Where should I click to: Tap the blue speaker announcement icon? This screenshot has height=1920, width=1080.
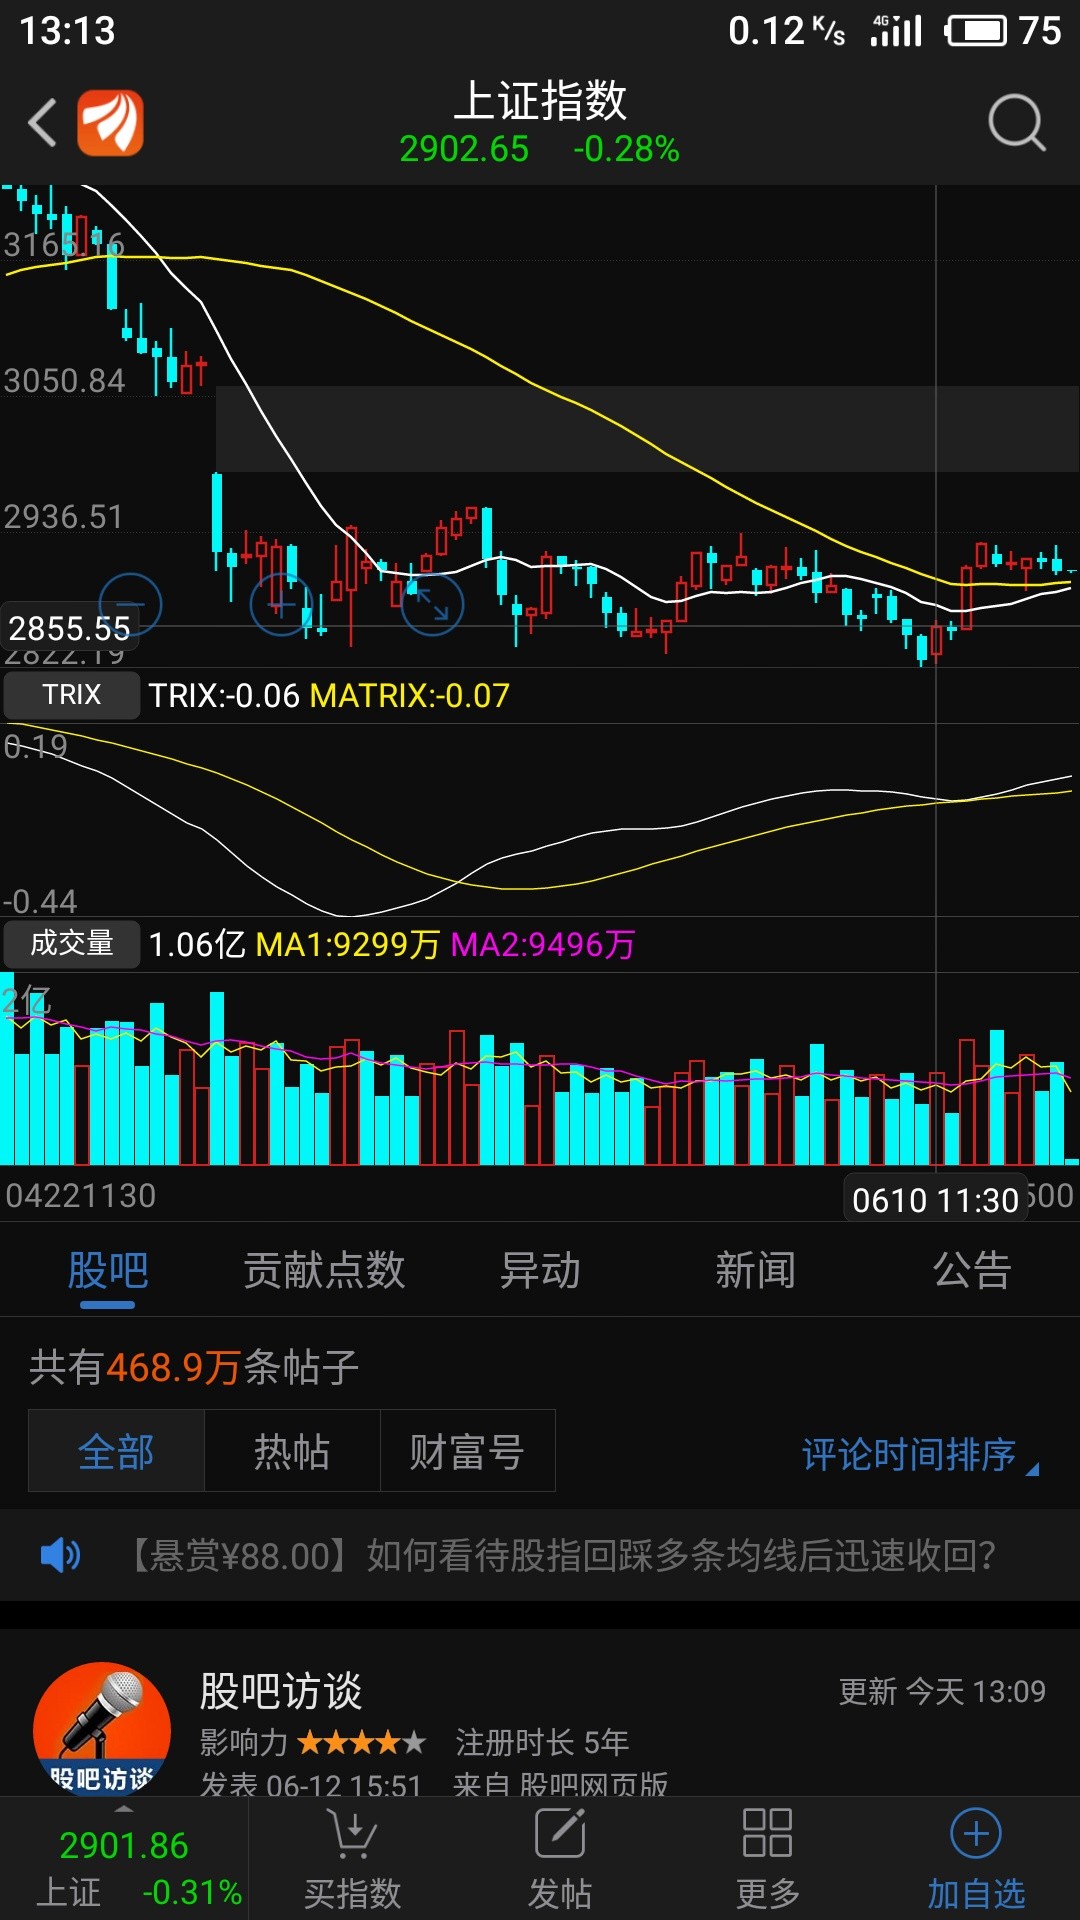click(x=60, y=1556)
